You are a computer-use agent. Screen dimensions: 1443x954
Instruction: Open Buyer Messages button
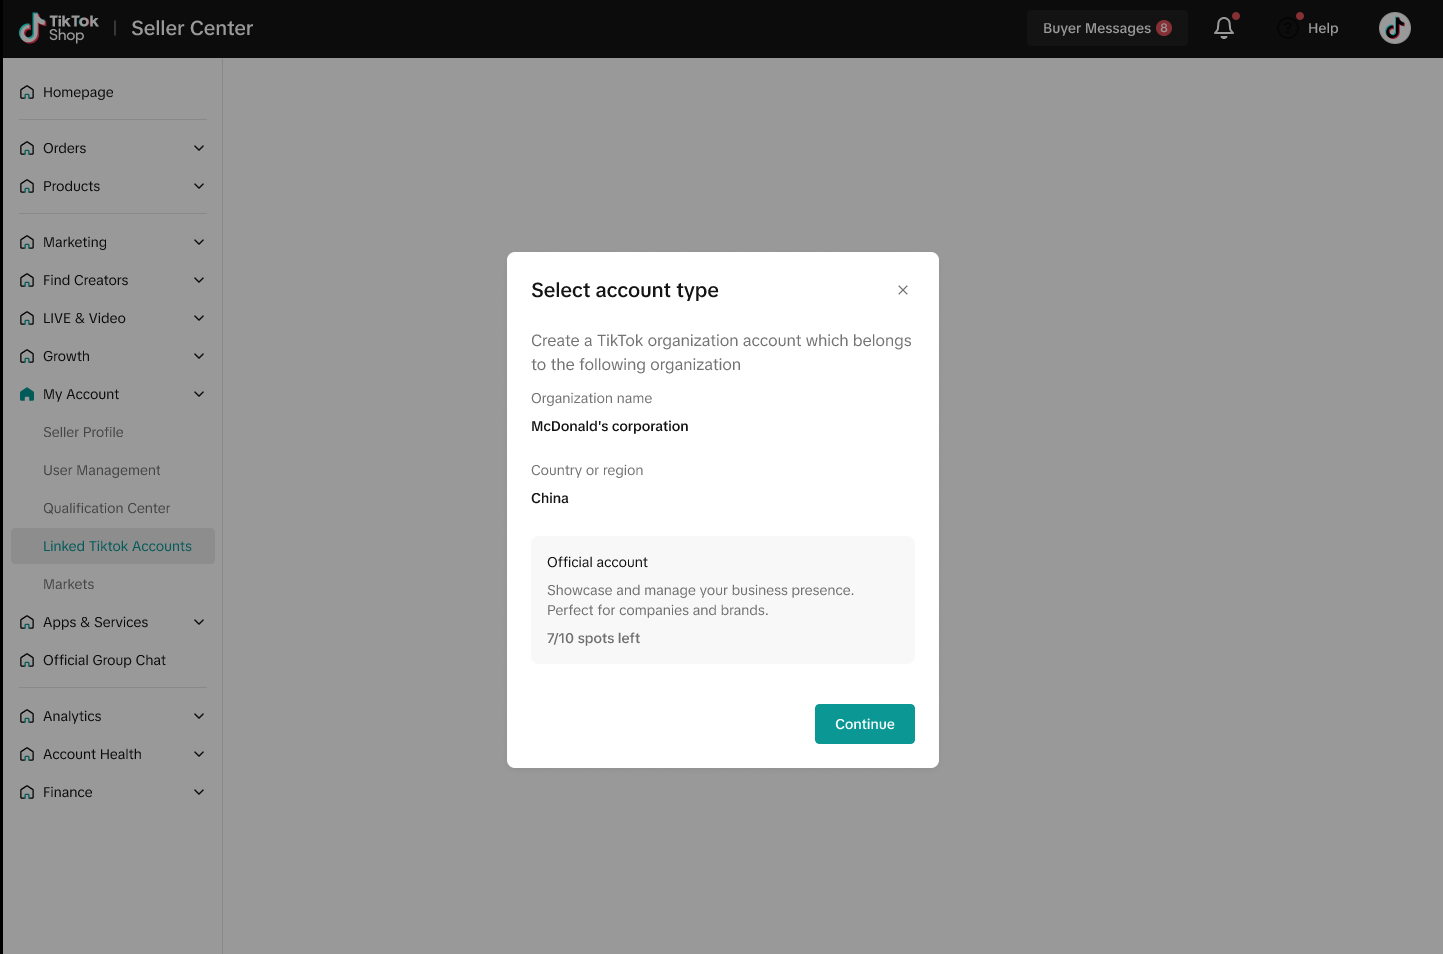pyautogui.click(x=1106, y=28)
